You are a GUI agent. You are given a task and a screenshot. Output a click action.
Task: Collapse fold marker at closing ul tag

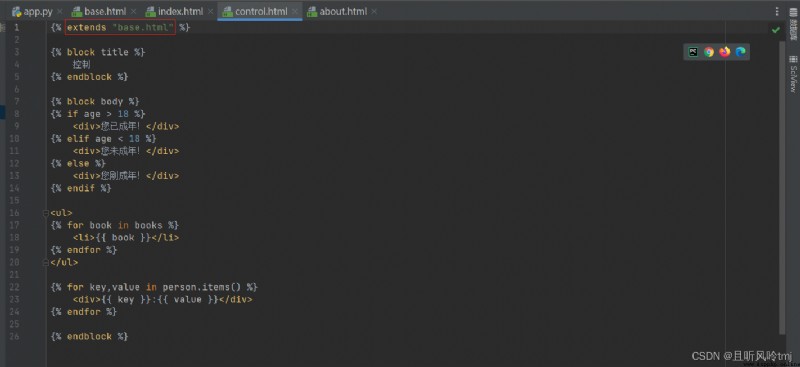pos(46,262)
